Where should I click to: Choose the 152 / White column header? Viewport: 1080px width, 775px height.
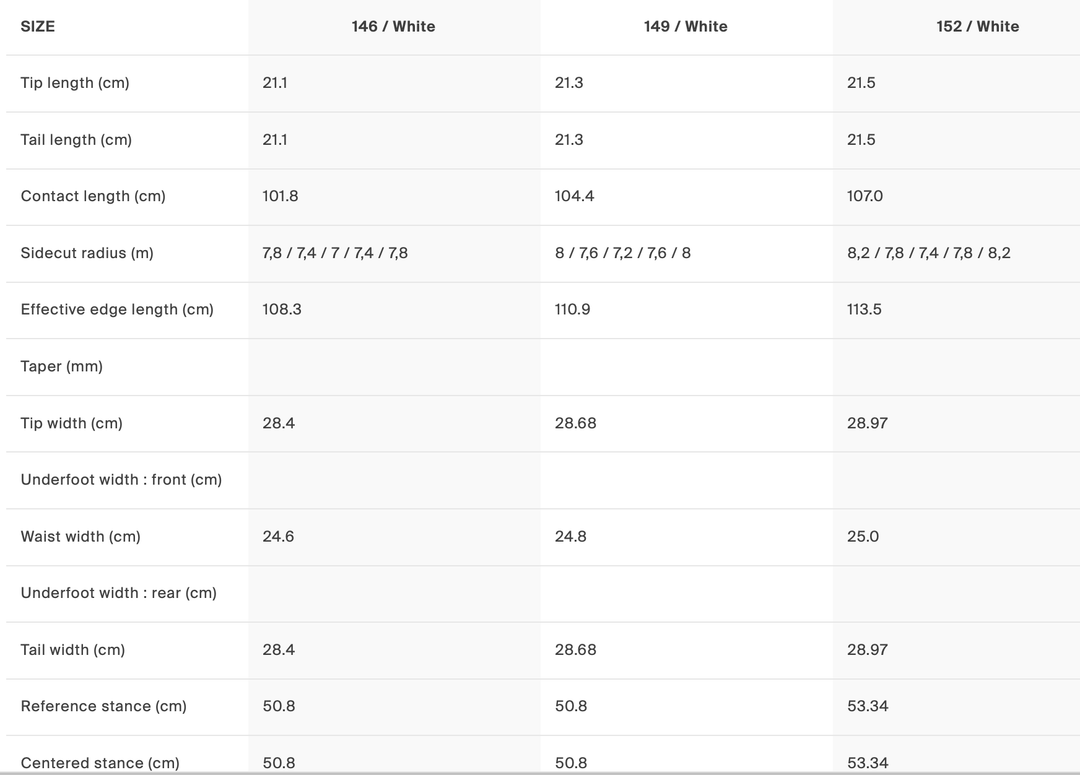[977, 27]
